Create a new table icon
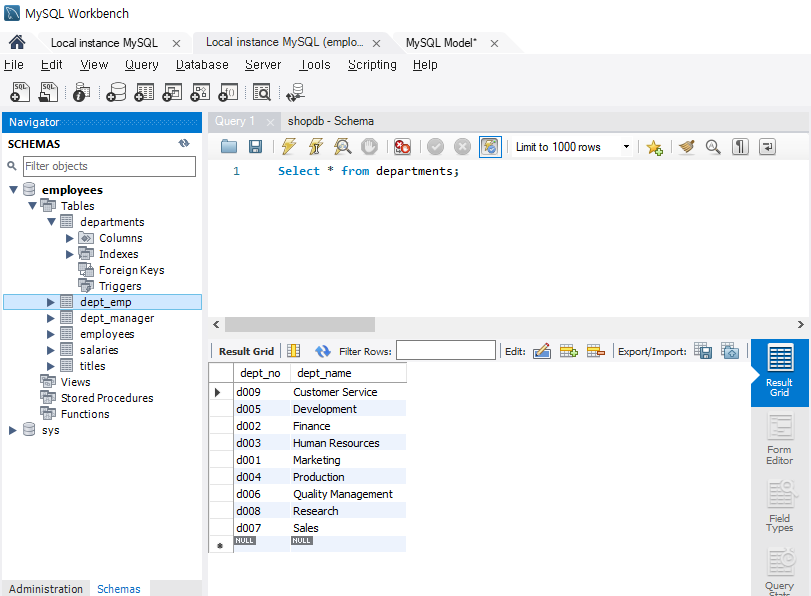811x596 pixels. (x=144, y=92)
